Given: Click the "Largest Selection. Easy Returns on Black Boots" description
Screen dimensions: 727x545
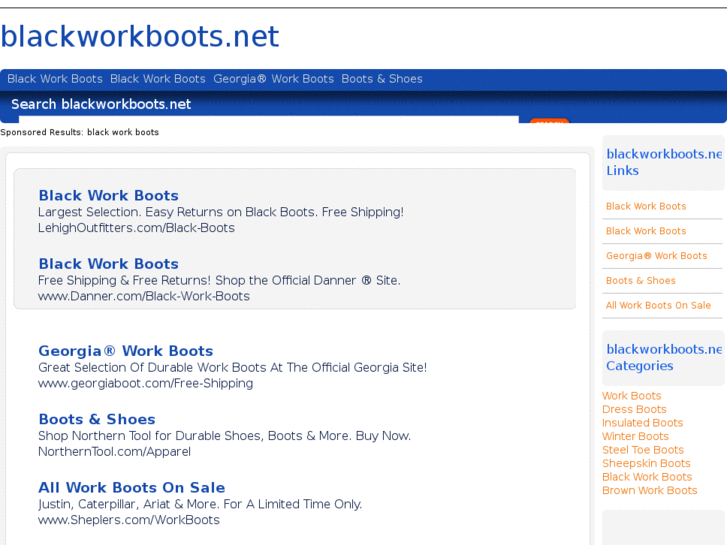Looking at the screenshot, I should point(221,212).
